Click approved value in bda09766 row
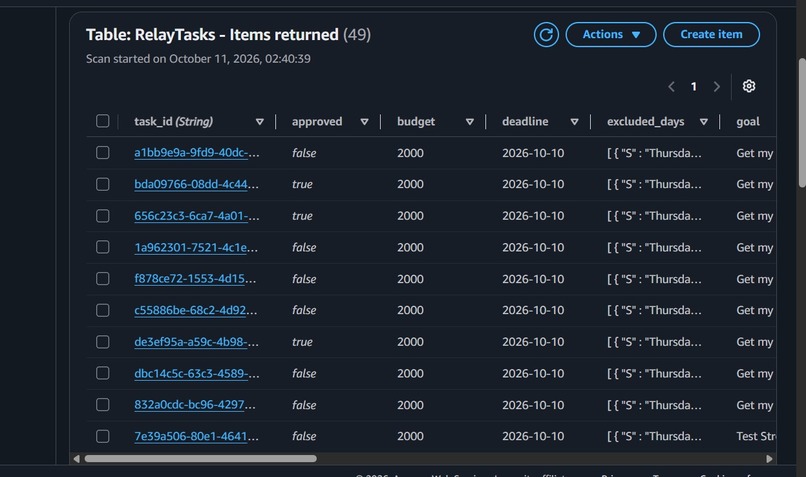Viewport: 806px width, 477px height. pos(302,185)
